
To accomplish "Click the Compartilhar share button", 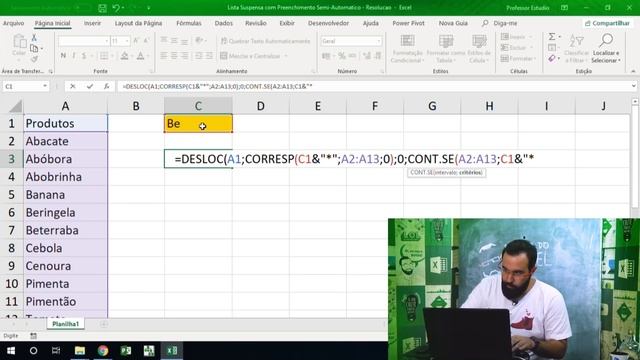I will pyautogui.click(x=607, y=23).
